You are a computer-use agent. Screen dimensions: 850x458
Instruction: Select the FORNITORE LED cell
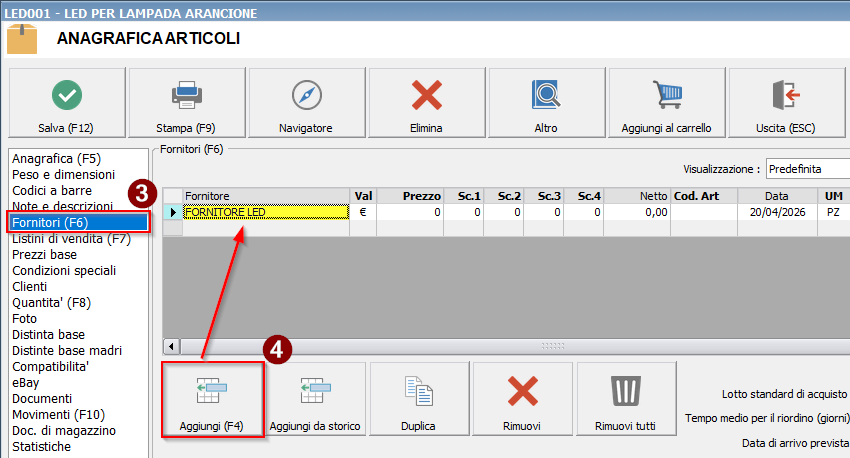(265, 212)
